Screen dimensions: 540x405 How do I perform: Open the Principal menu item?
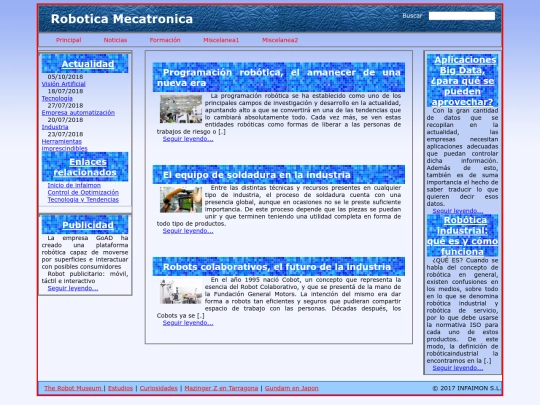coord(69,40)
